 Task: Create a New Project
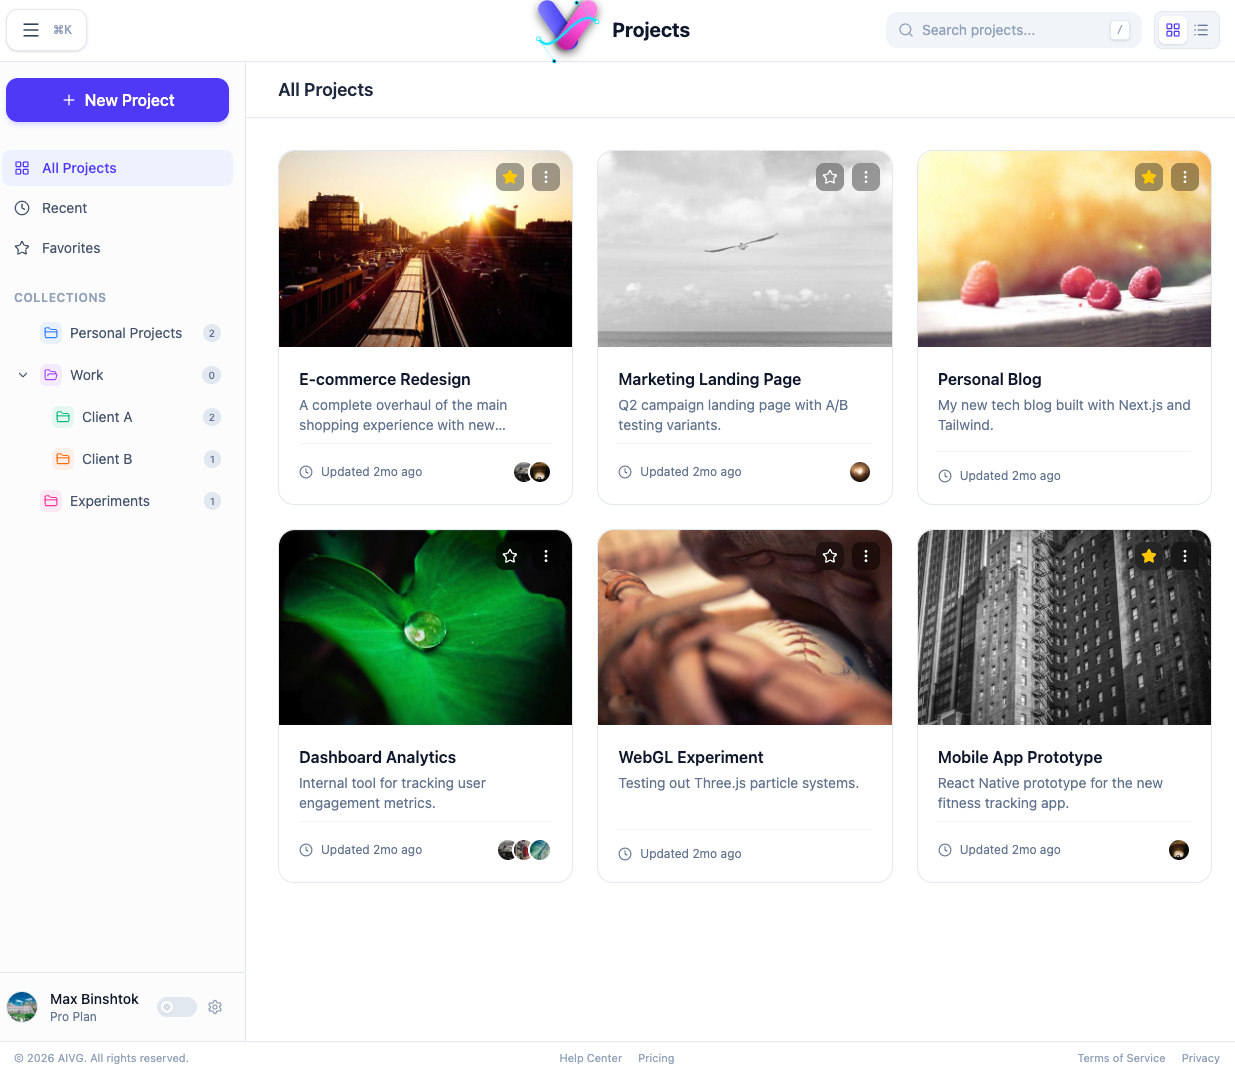117,100
